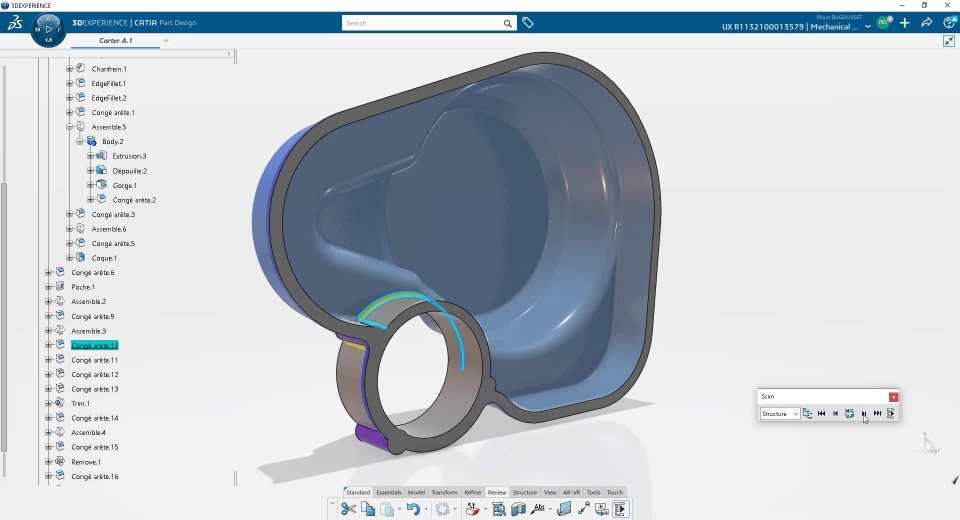The image size is (960, 520).
Task: Click the tree panel vertical scrollbar
Action: coord(4,317)
